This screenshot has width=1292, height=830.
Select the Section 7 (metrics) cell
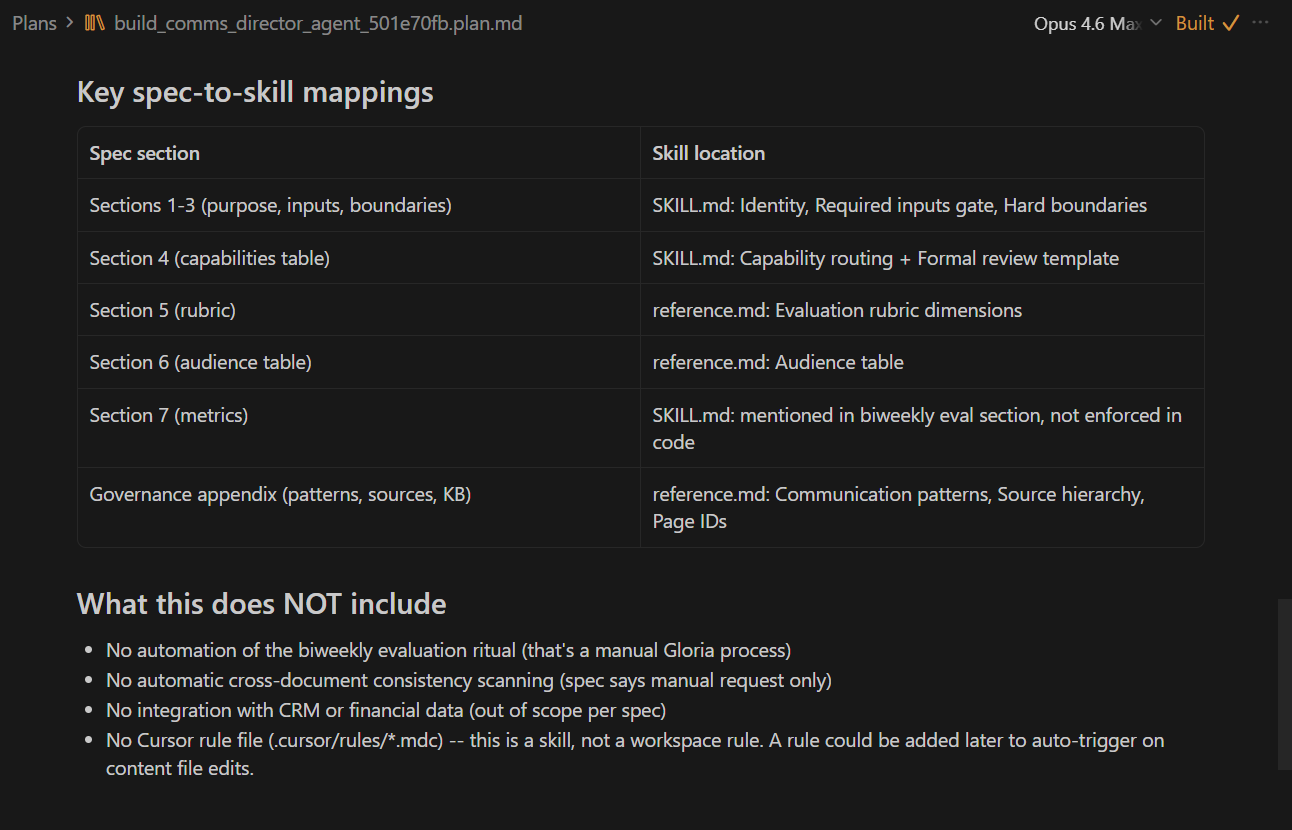click(x=169, y=415)
